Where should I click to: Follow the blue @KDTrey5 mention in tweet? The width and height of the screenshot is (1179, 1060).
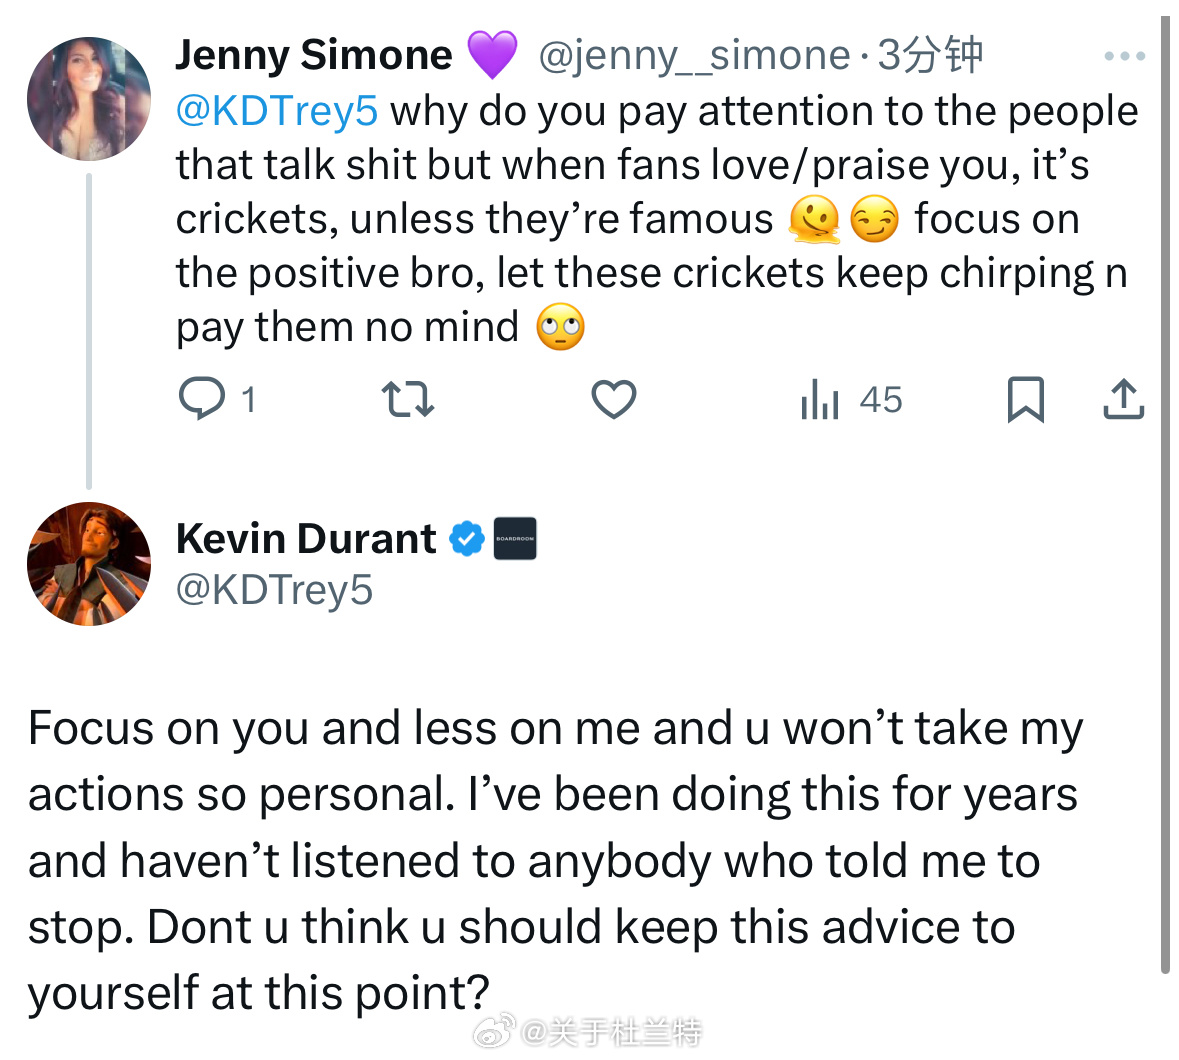pyautogui.click(x=277, y=111)
